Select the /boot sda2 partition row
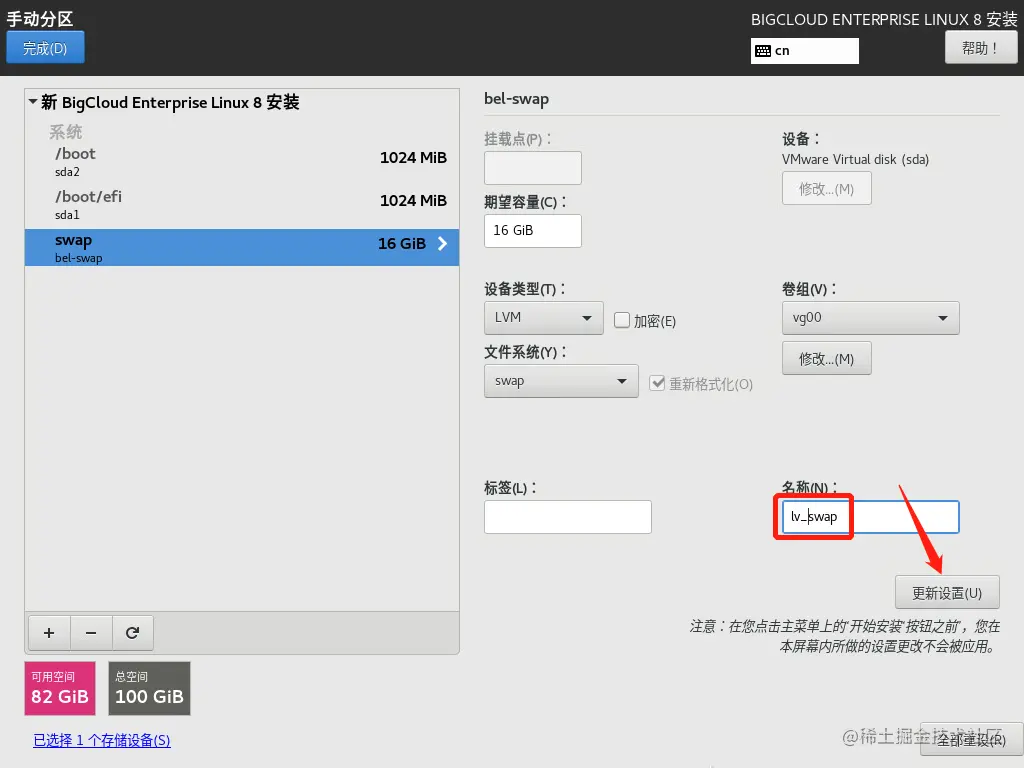Screen dimensions: 1024x768 point(242,162)
